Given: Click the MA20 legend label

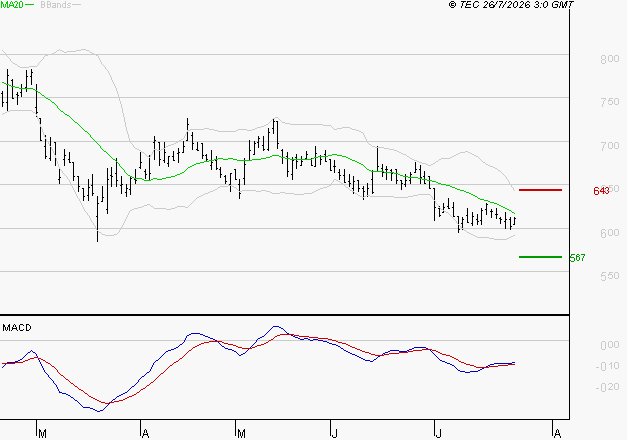Looking at the screenshot, I should [x=12, y=5].
